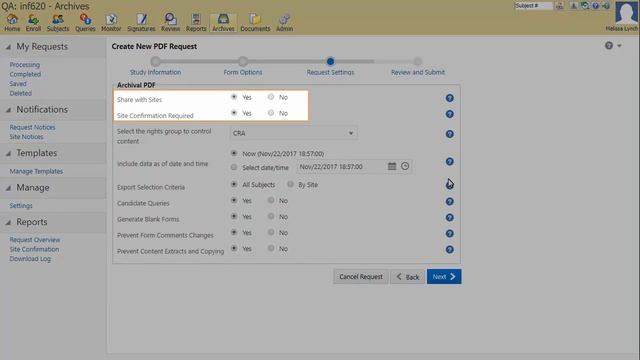Set Candidate Queries to No
Image resolution: width=640 pixels, height=360 pixels.
pos(271,200)
